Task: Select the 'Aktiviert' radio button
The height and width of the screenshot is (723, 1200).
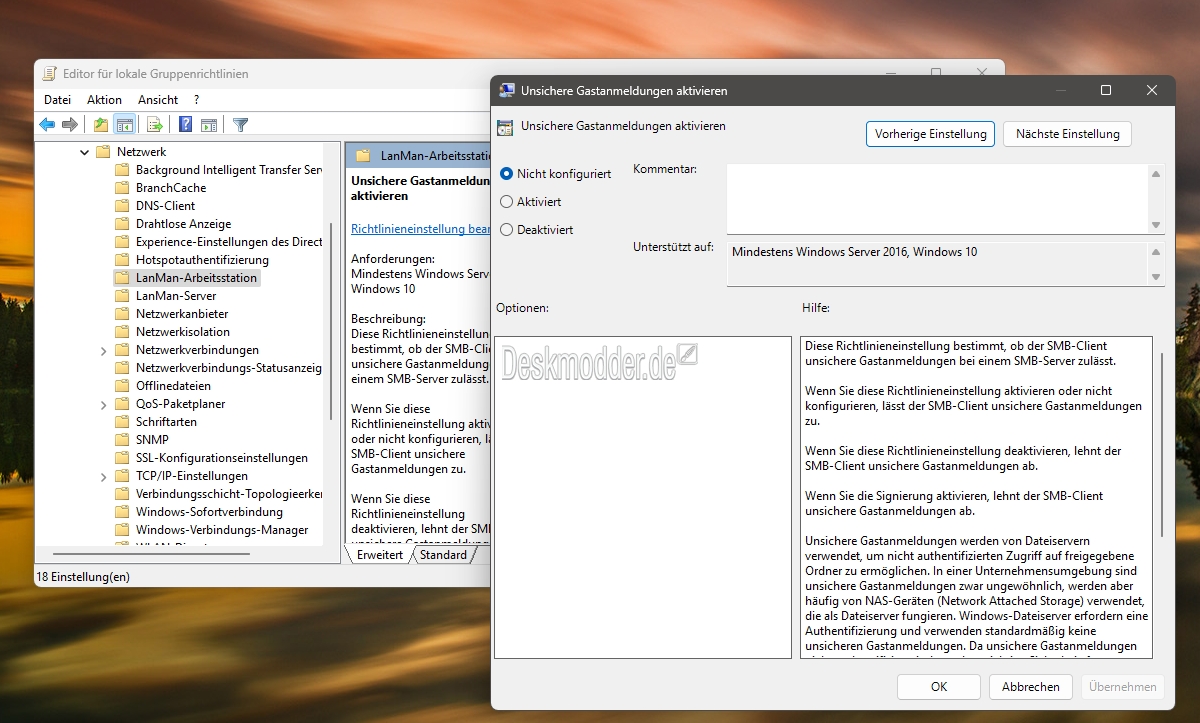Action: tap(506, 202)
